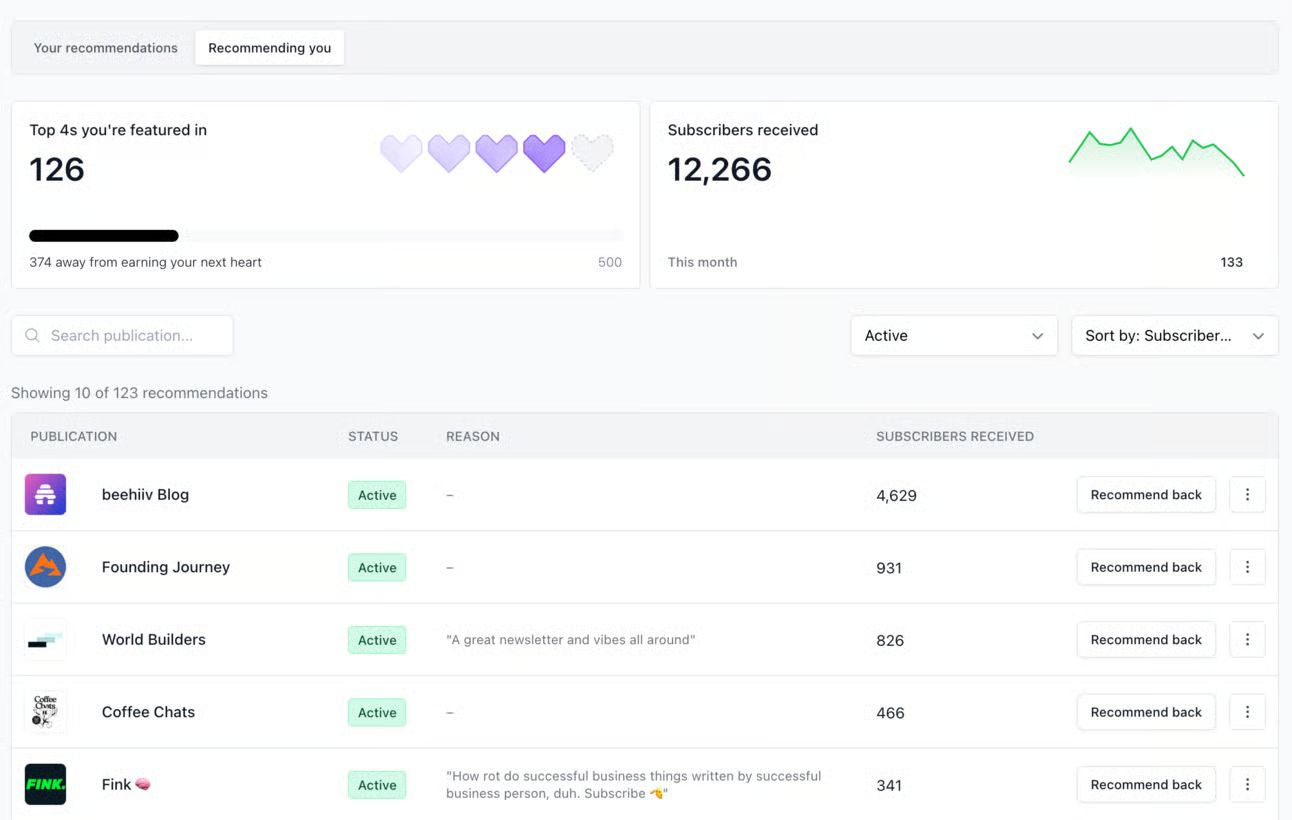Click the Coffee Chats publication logo
The height and width of the screenshot is (820, 1292).
pos(45,712)
